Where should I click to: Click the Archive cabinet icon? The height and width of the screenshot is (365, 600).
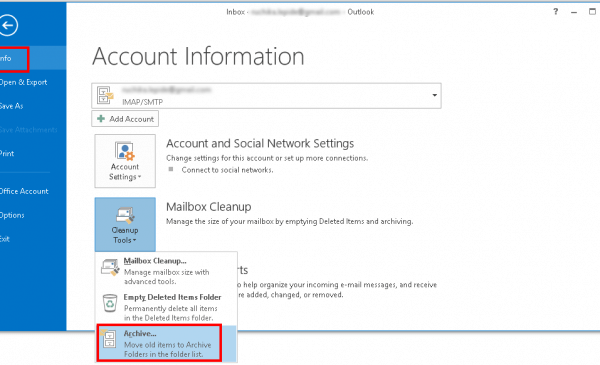tap(108, 339)
